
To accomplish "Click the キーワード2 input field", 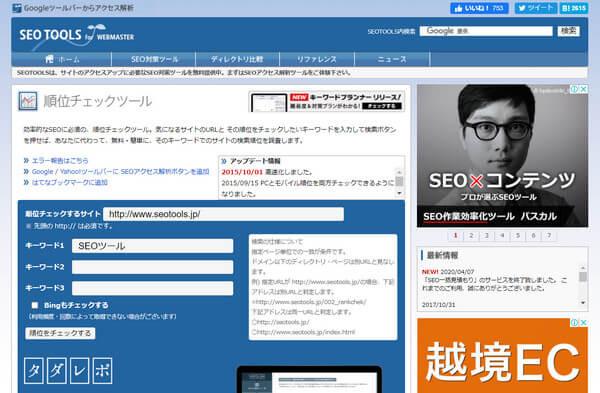I will click(x=152, y=267).
